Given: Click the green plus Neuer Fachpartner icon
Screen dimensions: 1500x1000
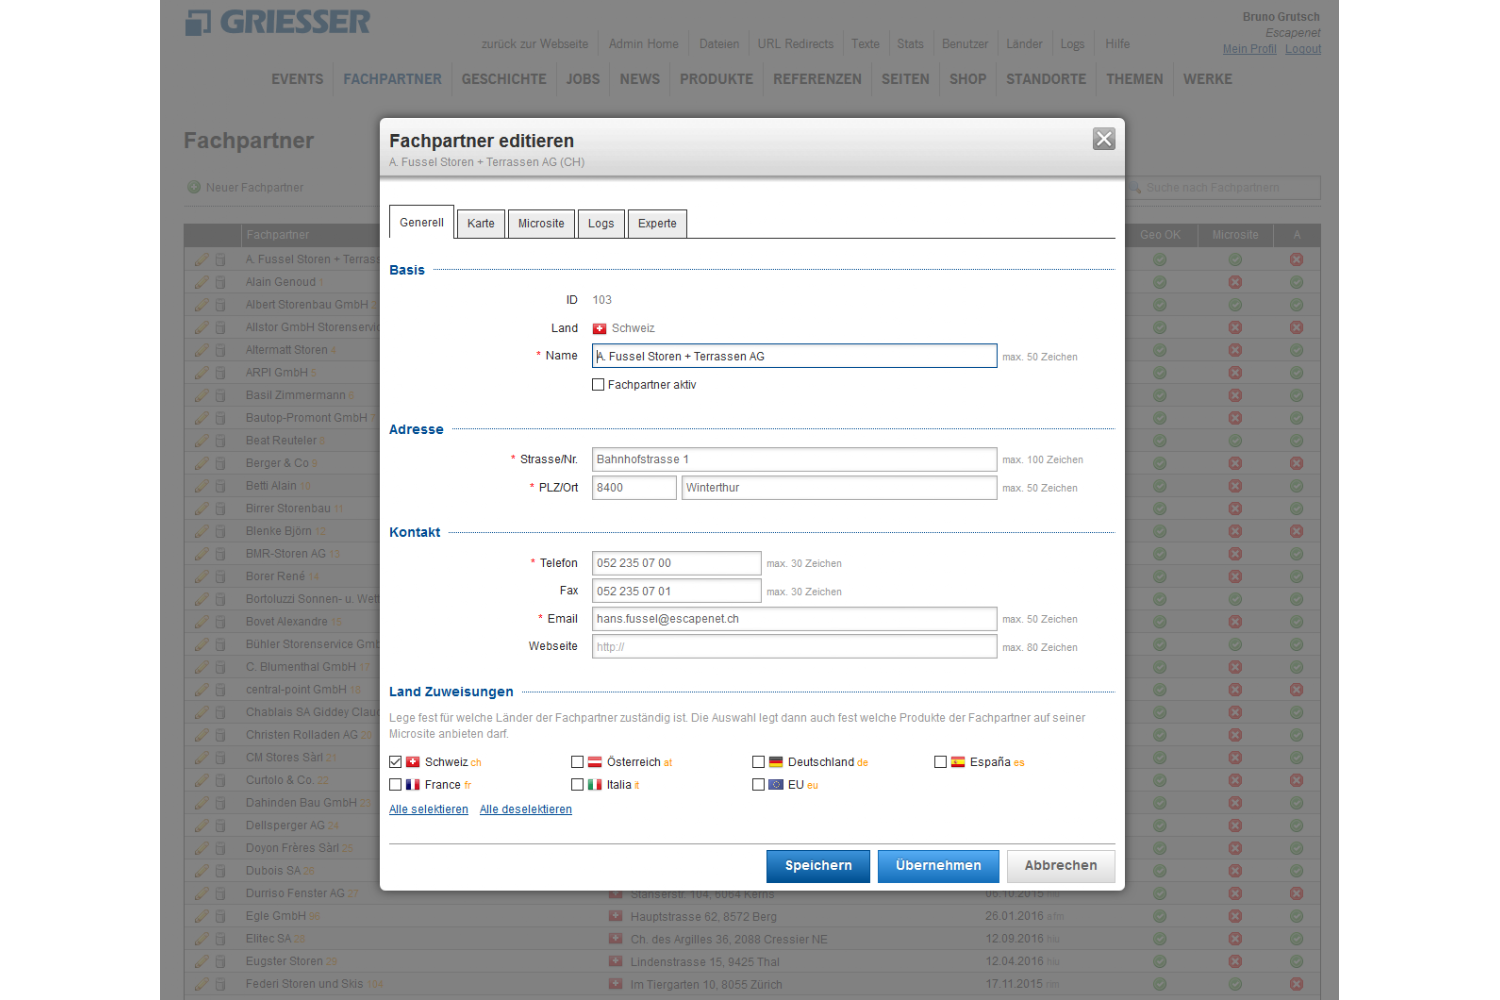Looking at the screenshot, I should [194, 187].
